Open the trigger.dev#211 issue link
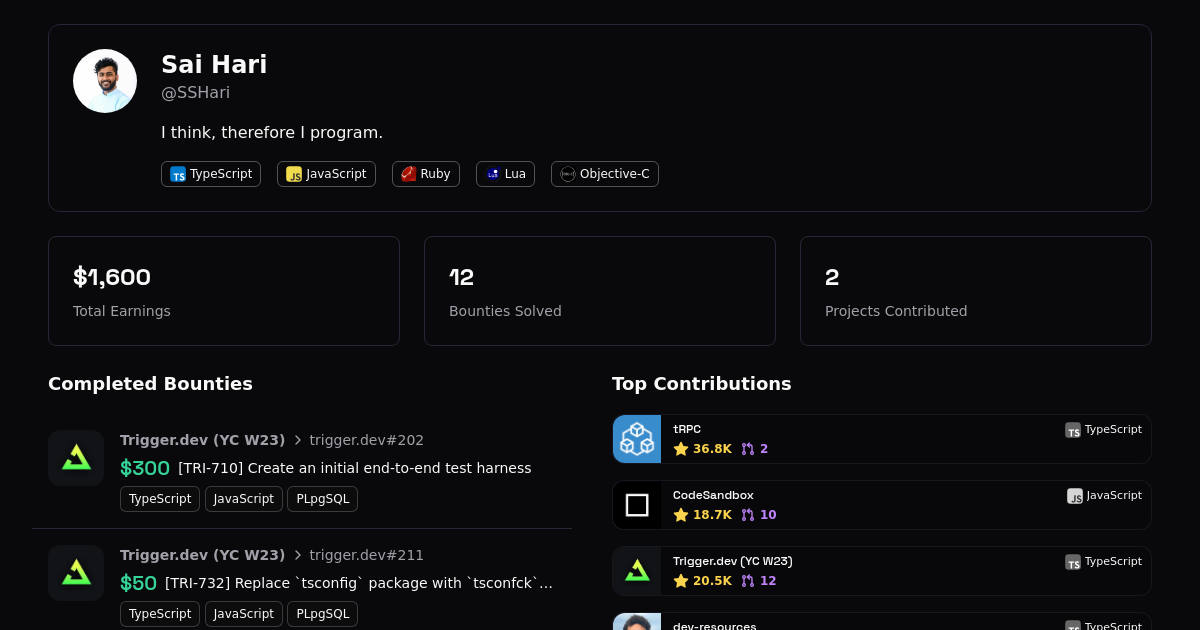1200x630 pixels. (x=366, y=555)
